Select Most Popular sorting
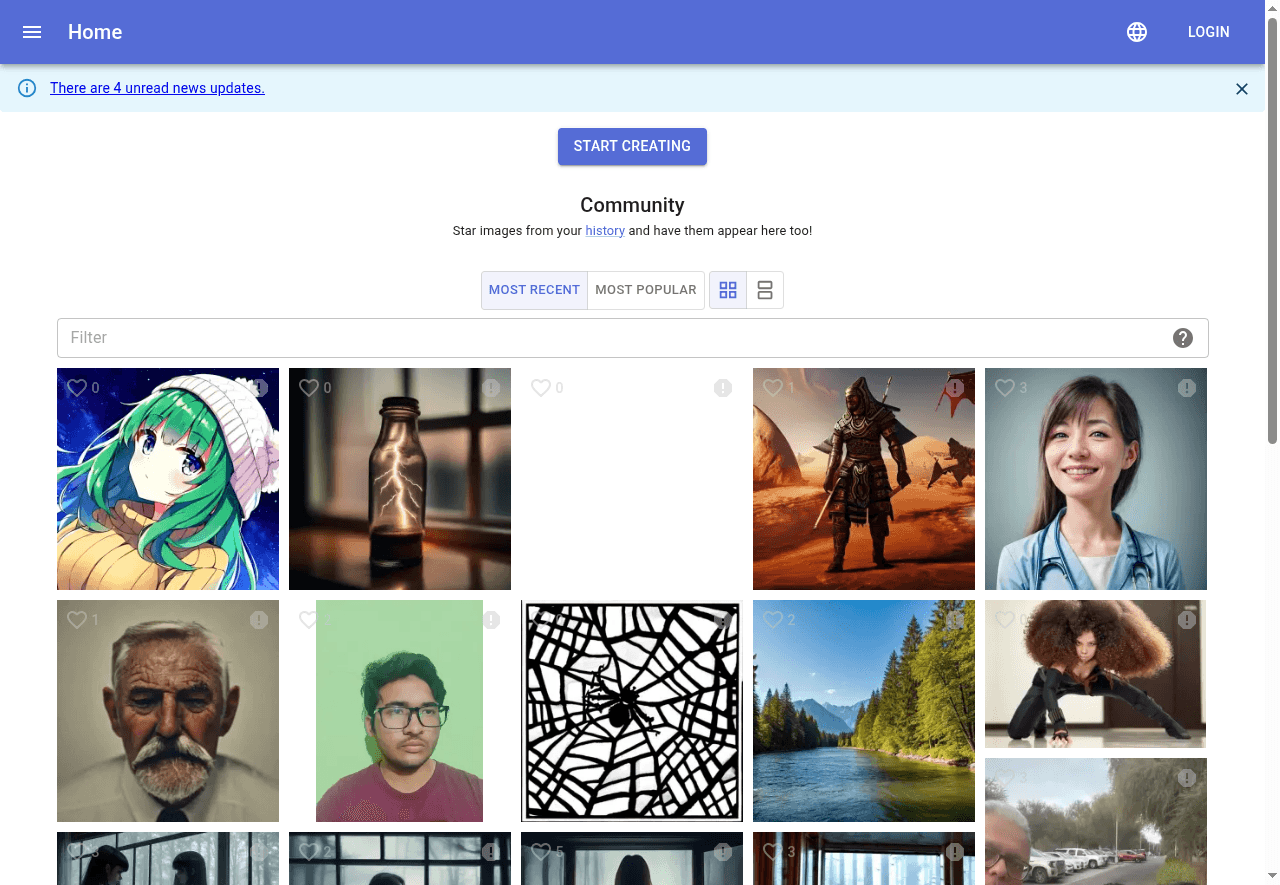Screen dimensions: 1280x885 (x=645, y=290)
